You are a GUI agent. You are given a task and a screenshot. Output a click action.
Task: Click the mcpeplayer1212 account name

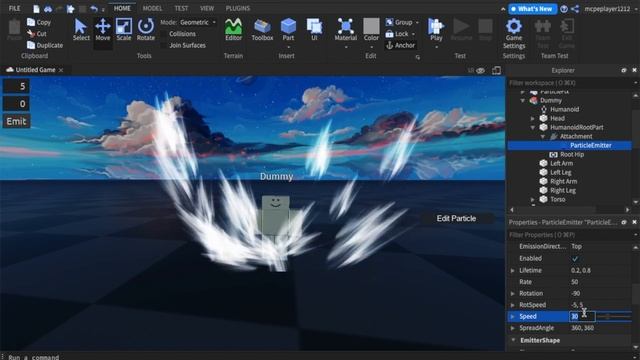tap(607, 9)
